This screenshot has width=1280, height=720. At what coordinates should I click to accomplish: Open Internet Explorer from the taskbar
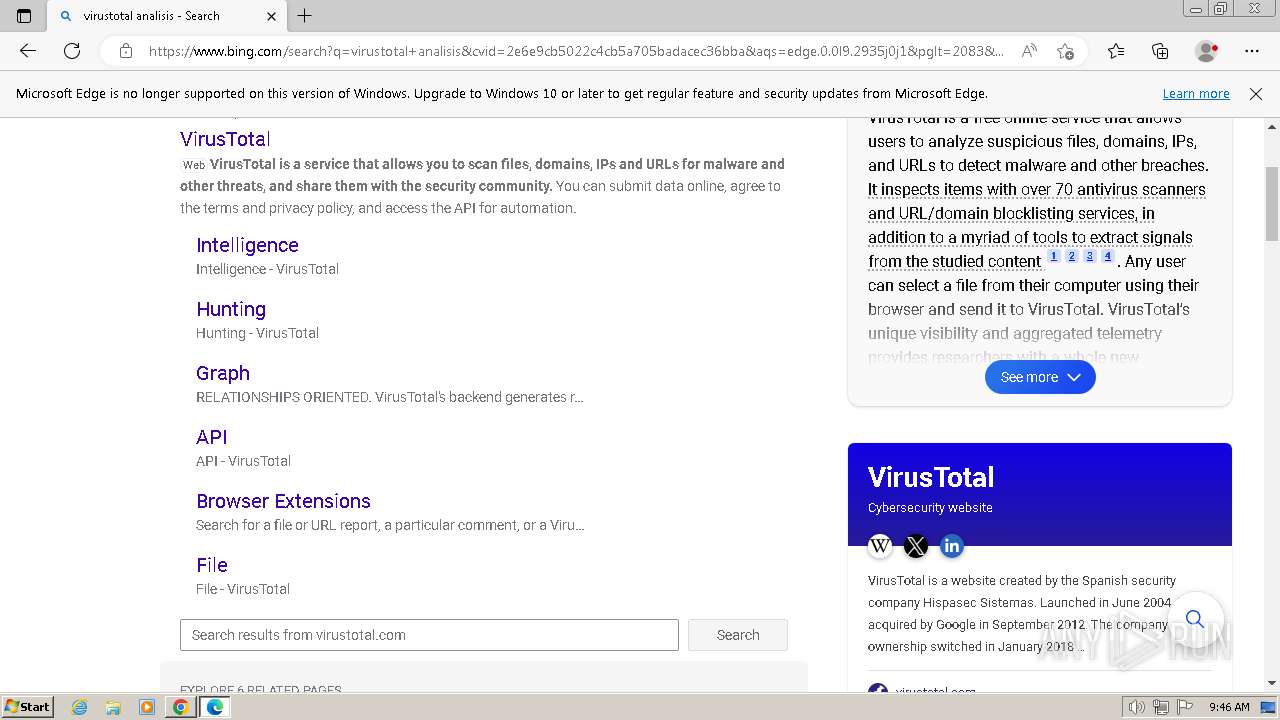click(x=80, y=707)
